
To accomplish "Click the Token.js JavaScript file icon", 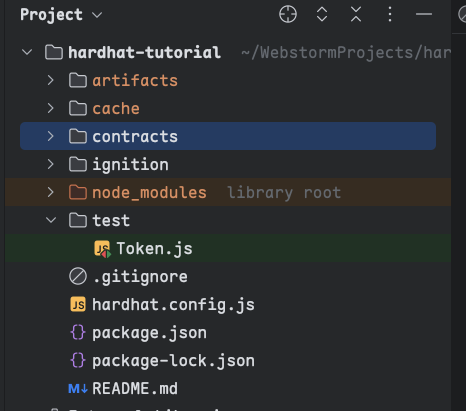I will pyautogui.click(x=102, y=249).
